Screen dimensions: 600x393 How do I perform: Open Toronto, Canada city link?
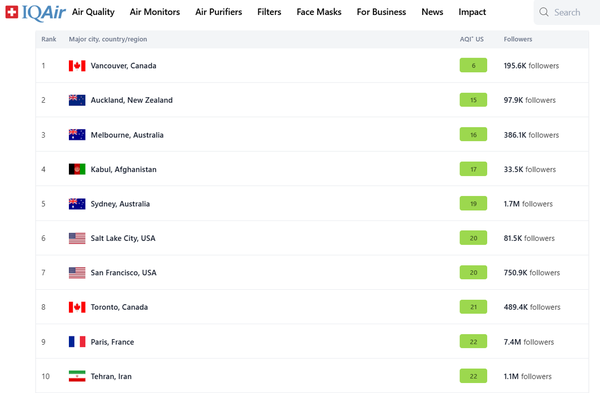point(119,307)
